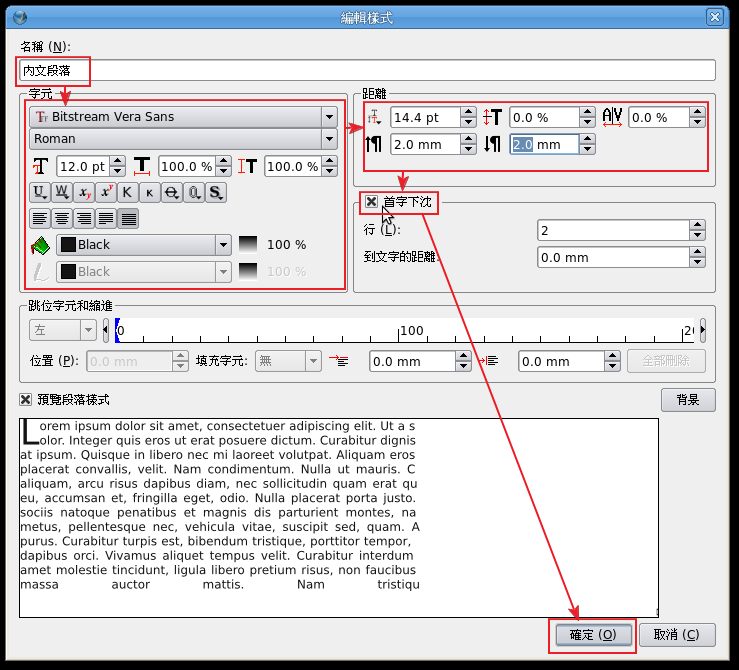
Task: Click the underline text style icon
Action: pyautogui.click(x=40, y=192)
